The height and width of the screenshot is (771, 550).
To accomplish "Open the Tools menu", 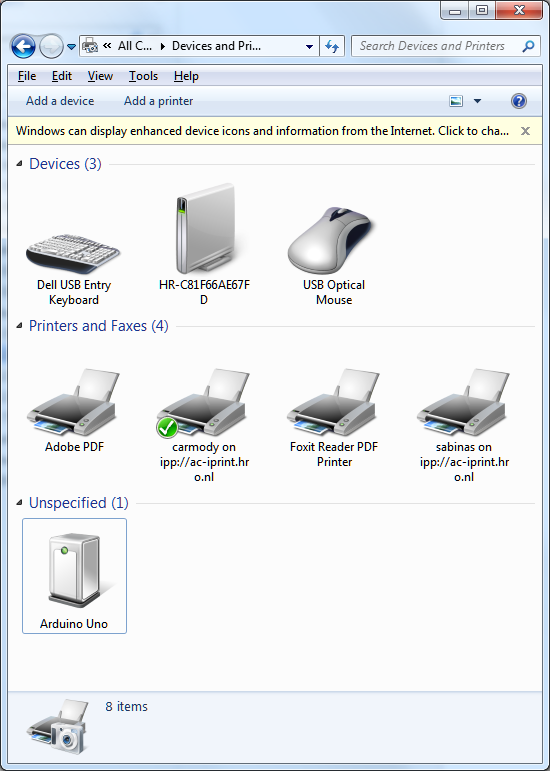I will pos(143,76).
